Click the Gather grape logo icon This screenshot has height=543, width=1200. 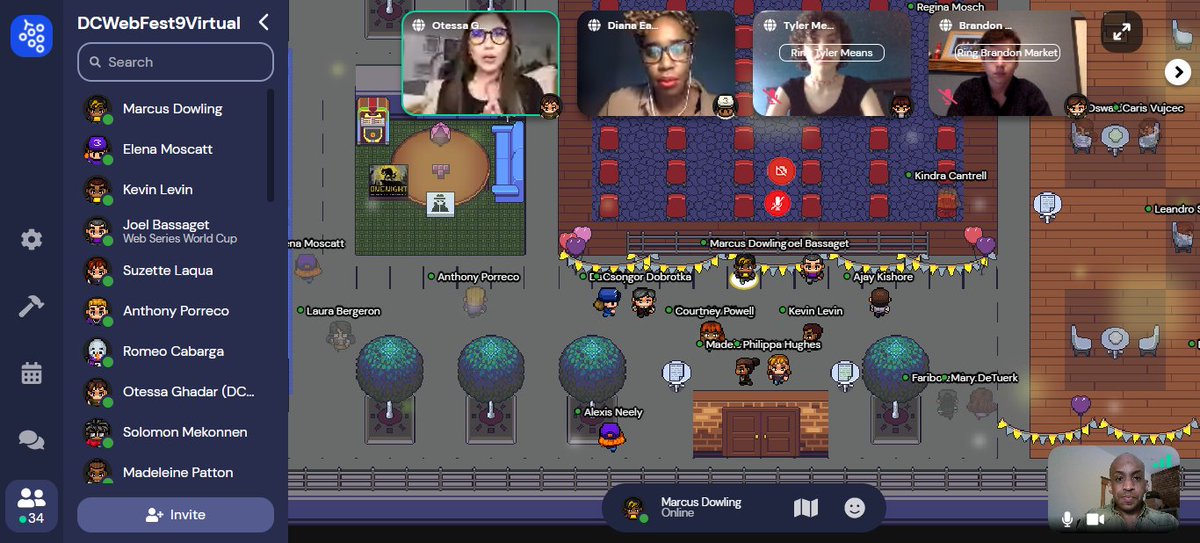(x=31, y=35)
